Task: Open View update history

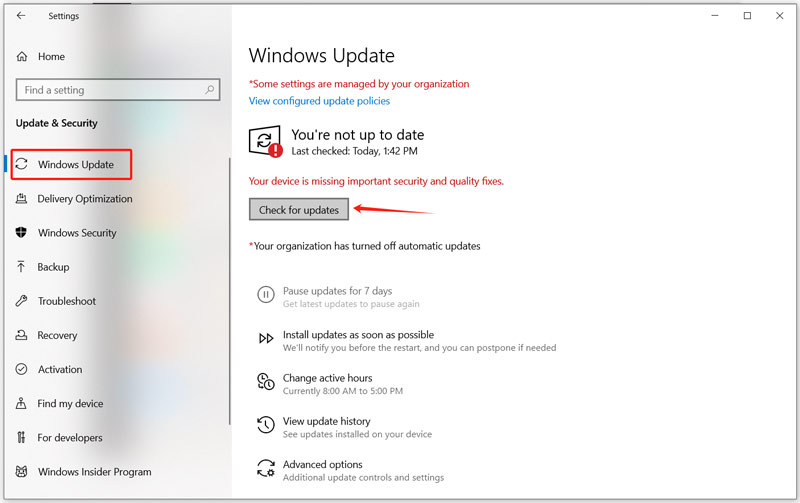Action: pyautogui.click(x=327, y=421)
